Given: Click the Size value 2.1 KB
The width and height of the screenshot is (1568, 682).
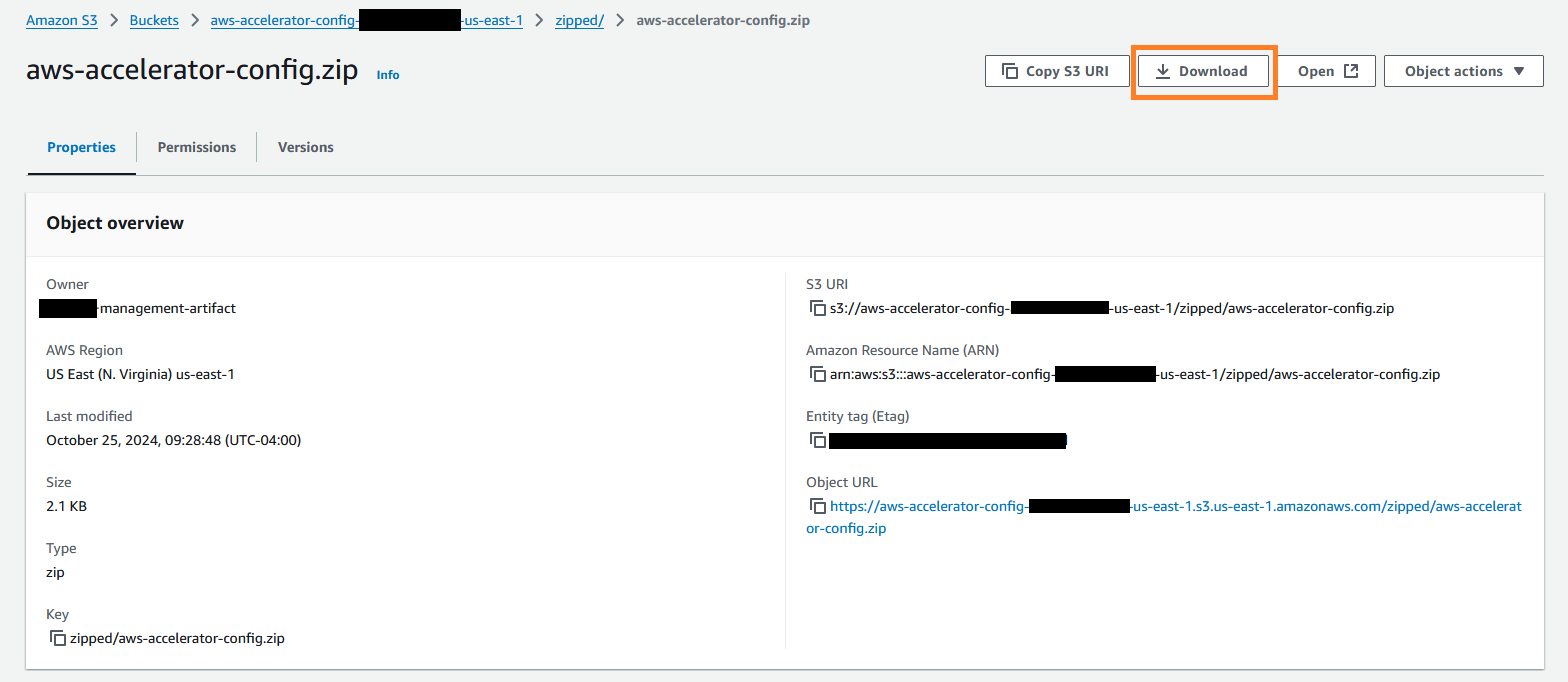Looking at the screenshot, I should tap(67, 506).
